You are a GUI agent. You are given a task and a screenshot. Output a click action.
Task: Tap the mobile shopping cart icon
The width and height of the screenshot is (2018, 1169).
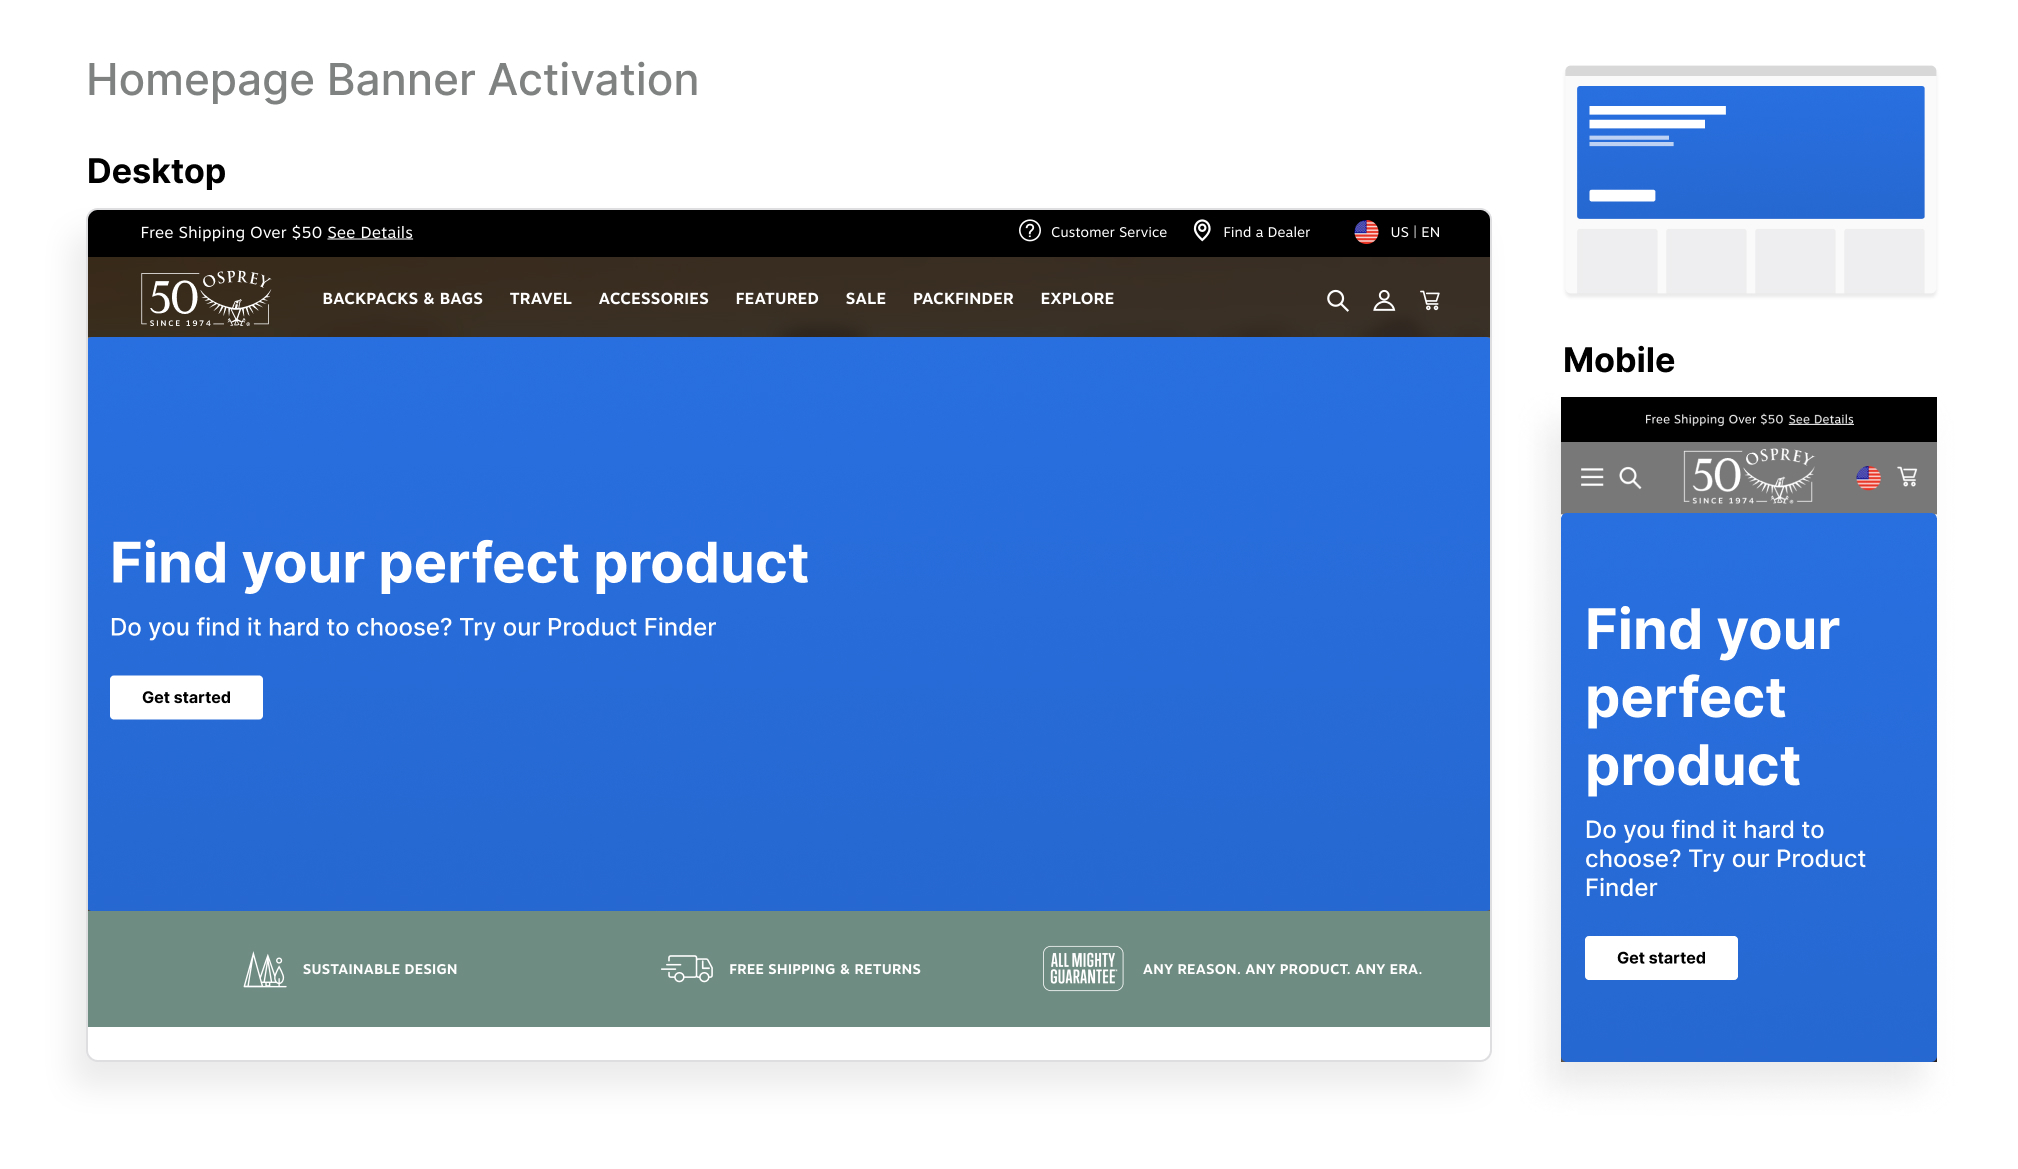pos(1908,477)
